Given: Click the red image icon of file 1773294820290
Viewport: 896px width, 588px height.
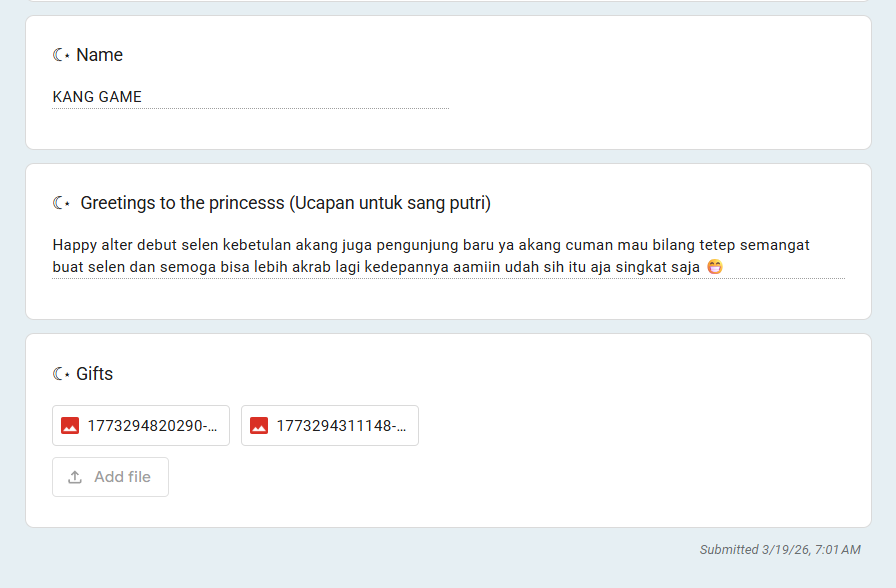Looking at the screenshot, I should point(70,426).
